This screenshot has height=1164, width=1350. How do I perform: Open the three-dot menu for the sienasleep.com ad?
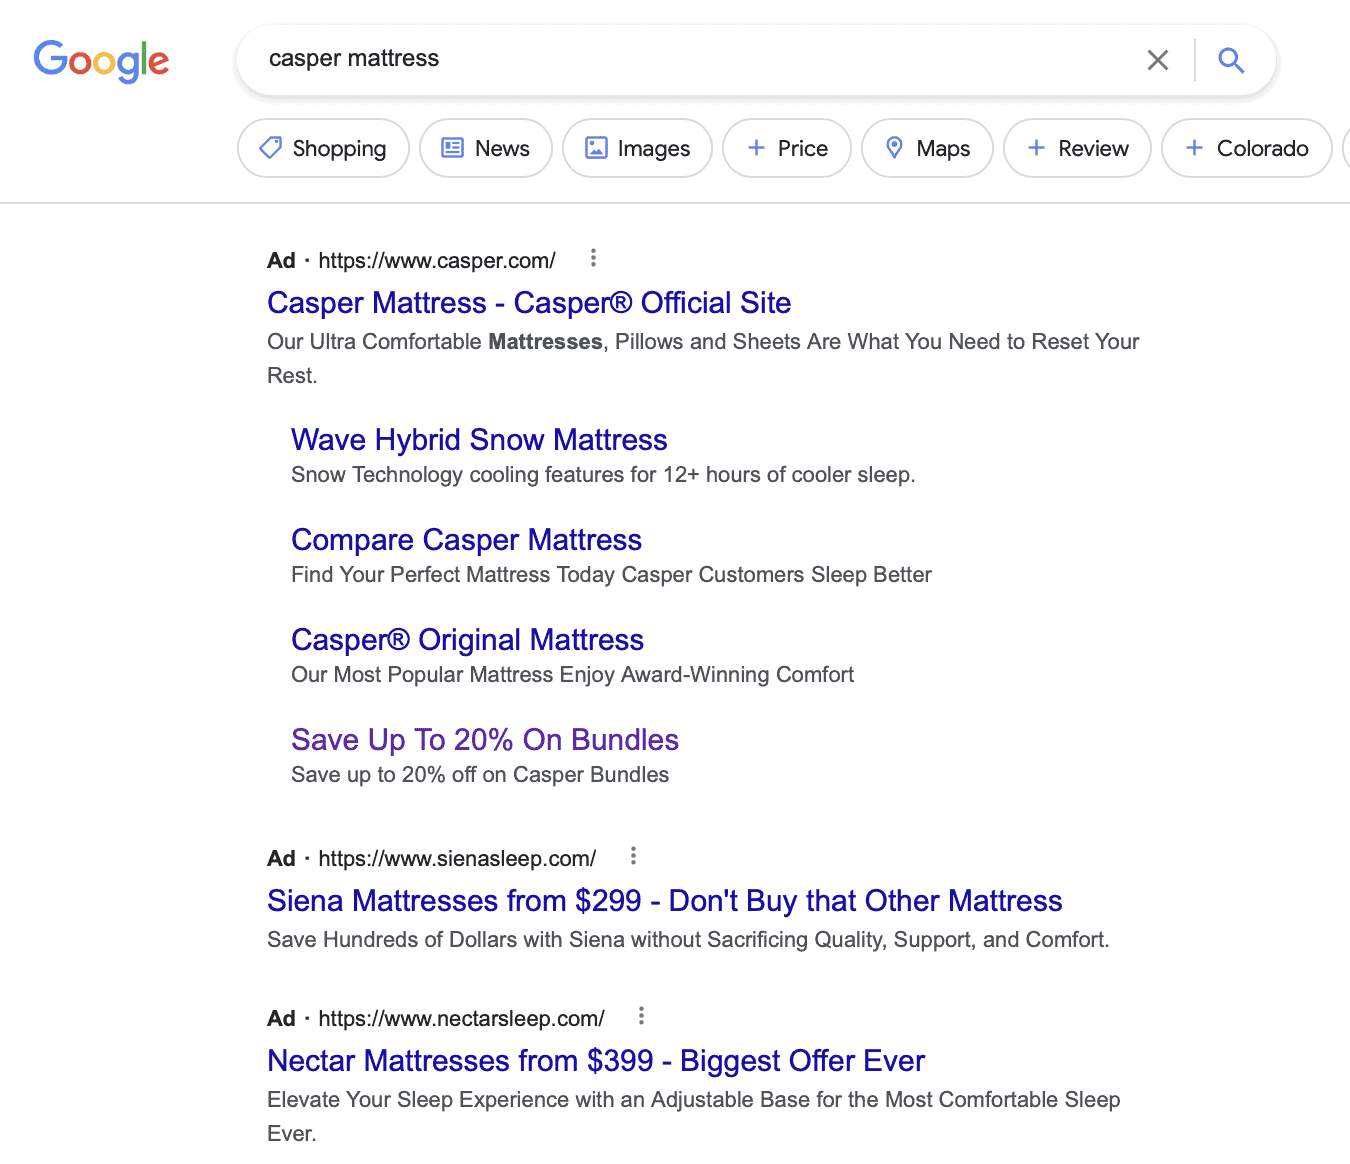(633, 856)
